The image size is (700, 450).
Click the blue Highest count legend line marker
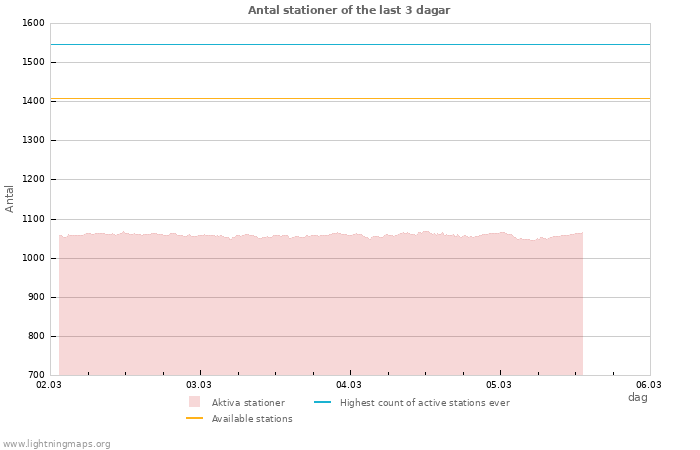pos(322,402)
